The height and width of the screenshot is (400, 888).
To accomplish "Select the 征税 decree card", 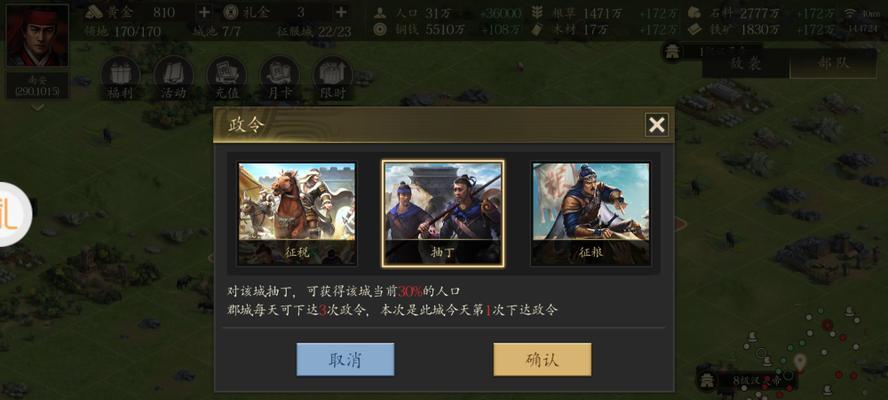I will coord(297,214).
